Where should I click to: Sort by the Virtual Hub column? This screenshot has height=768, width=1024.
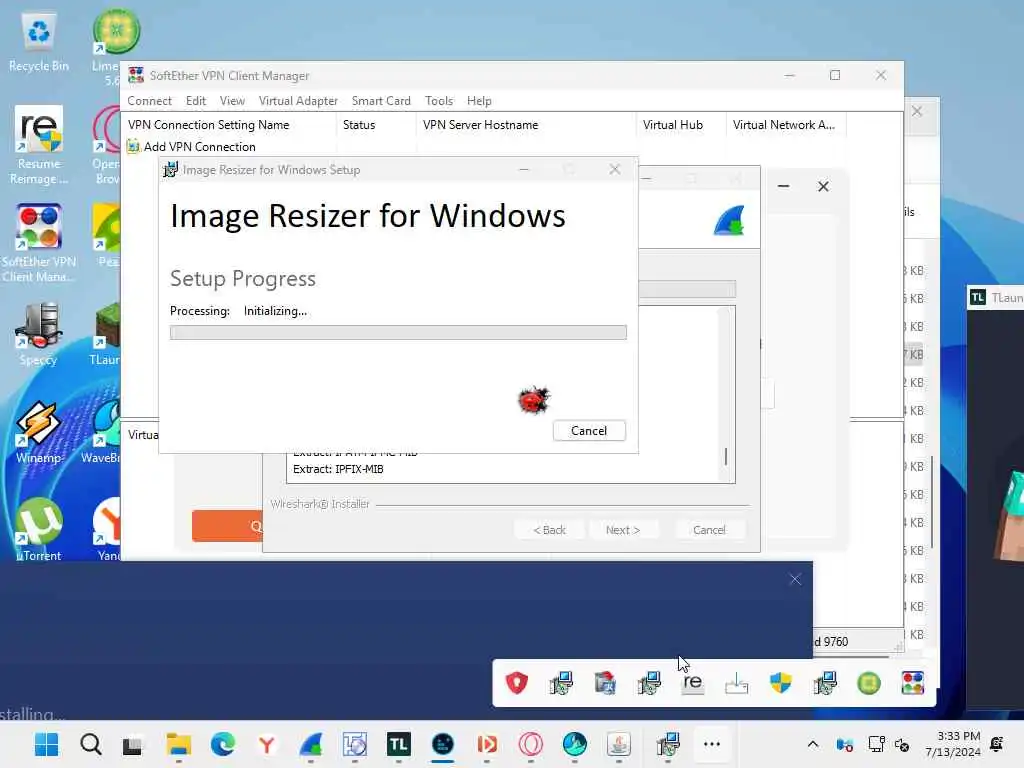tap(680, 125)
